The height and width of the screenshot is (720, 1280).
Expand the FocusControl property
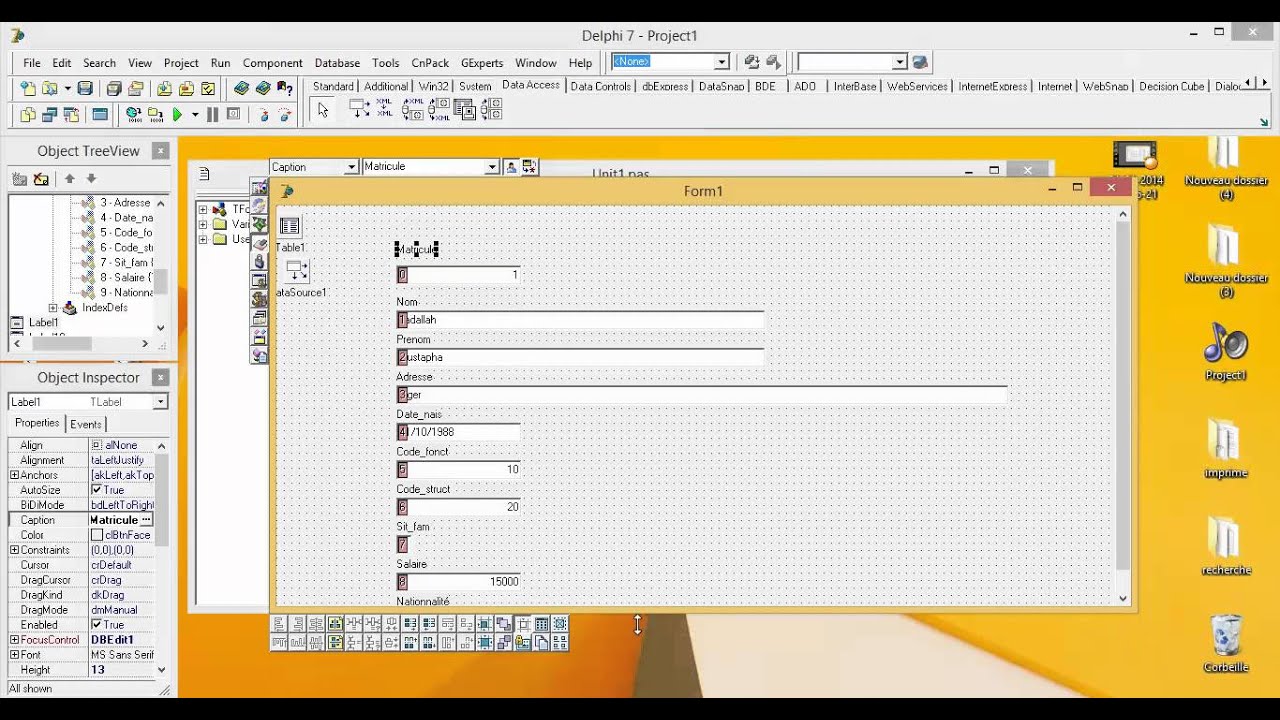[14, 640]
